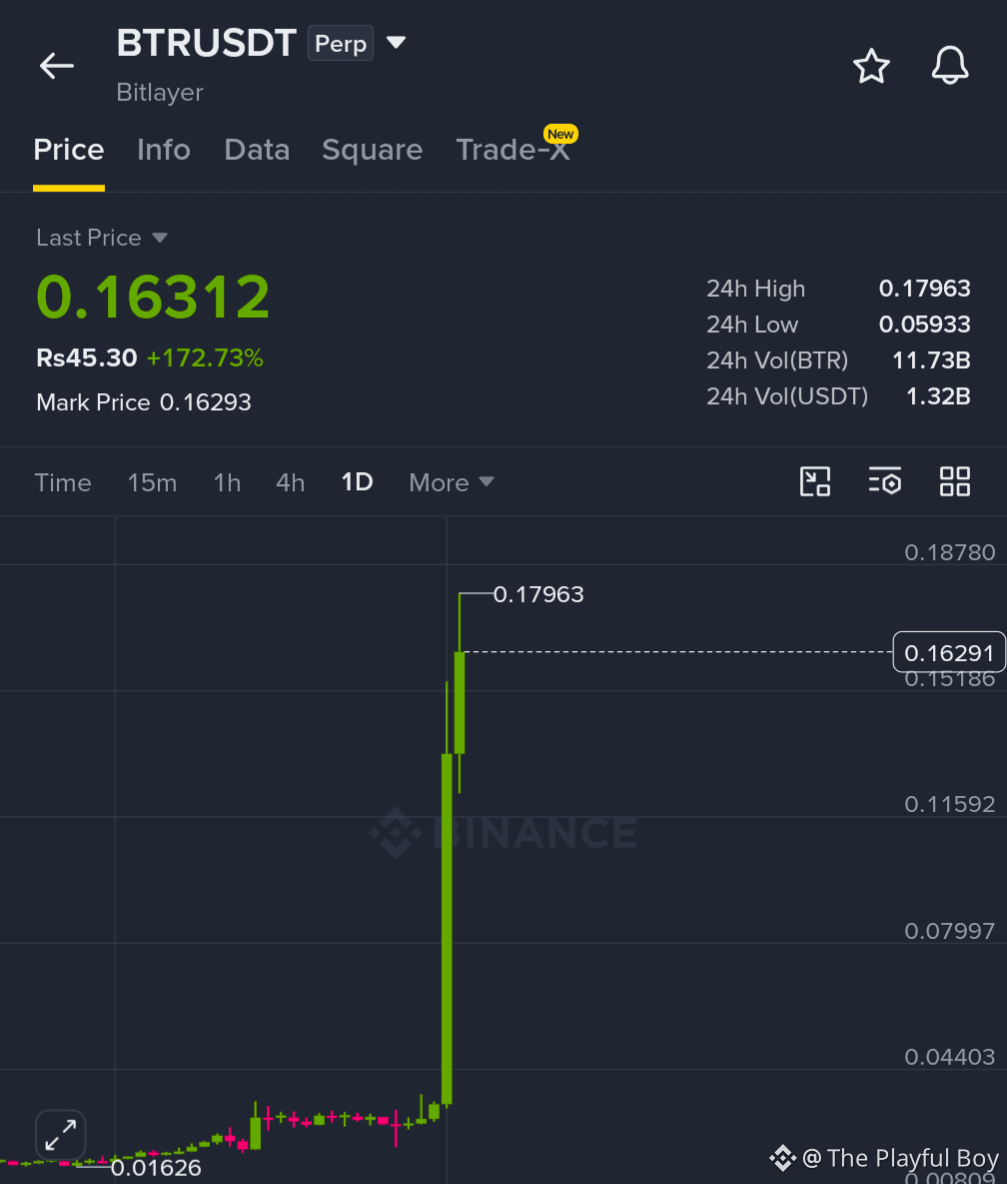
Task: Switch to the Price tab
Action: pos(69,150)
